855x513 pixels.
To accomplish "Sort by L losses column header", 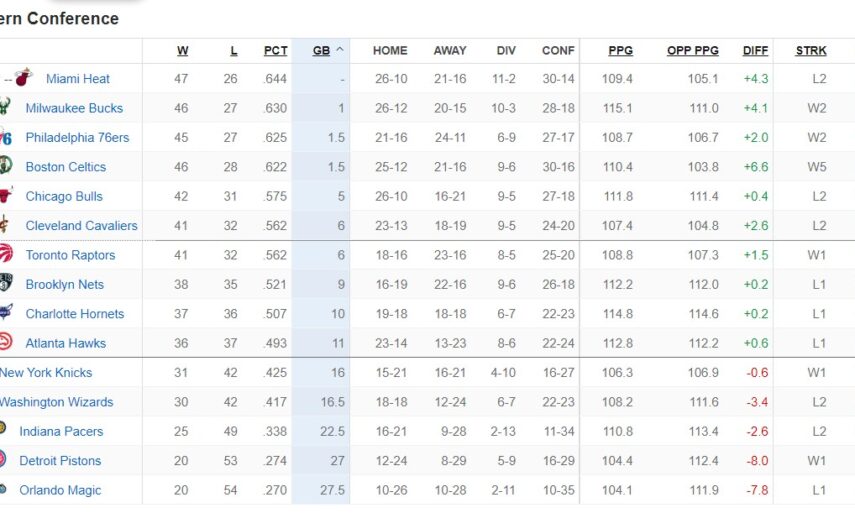I will 234,51.
